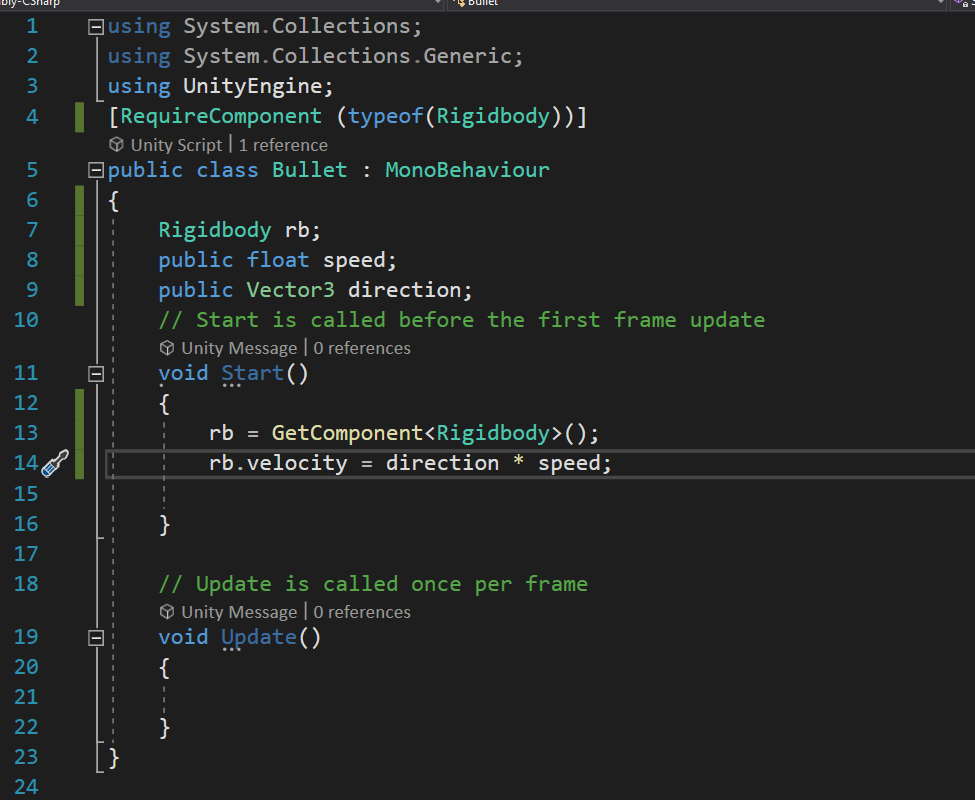Click the Unity Message icon above Start
Image resolution: width=975 pixels, height=800 pixels.
tap(167, 348)
